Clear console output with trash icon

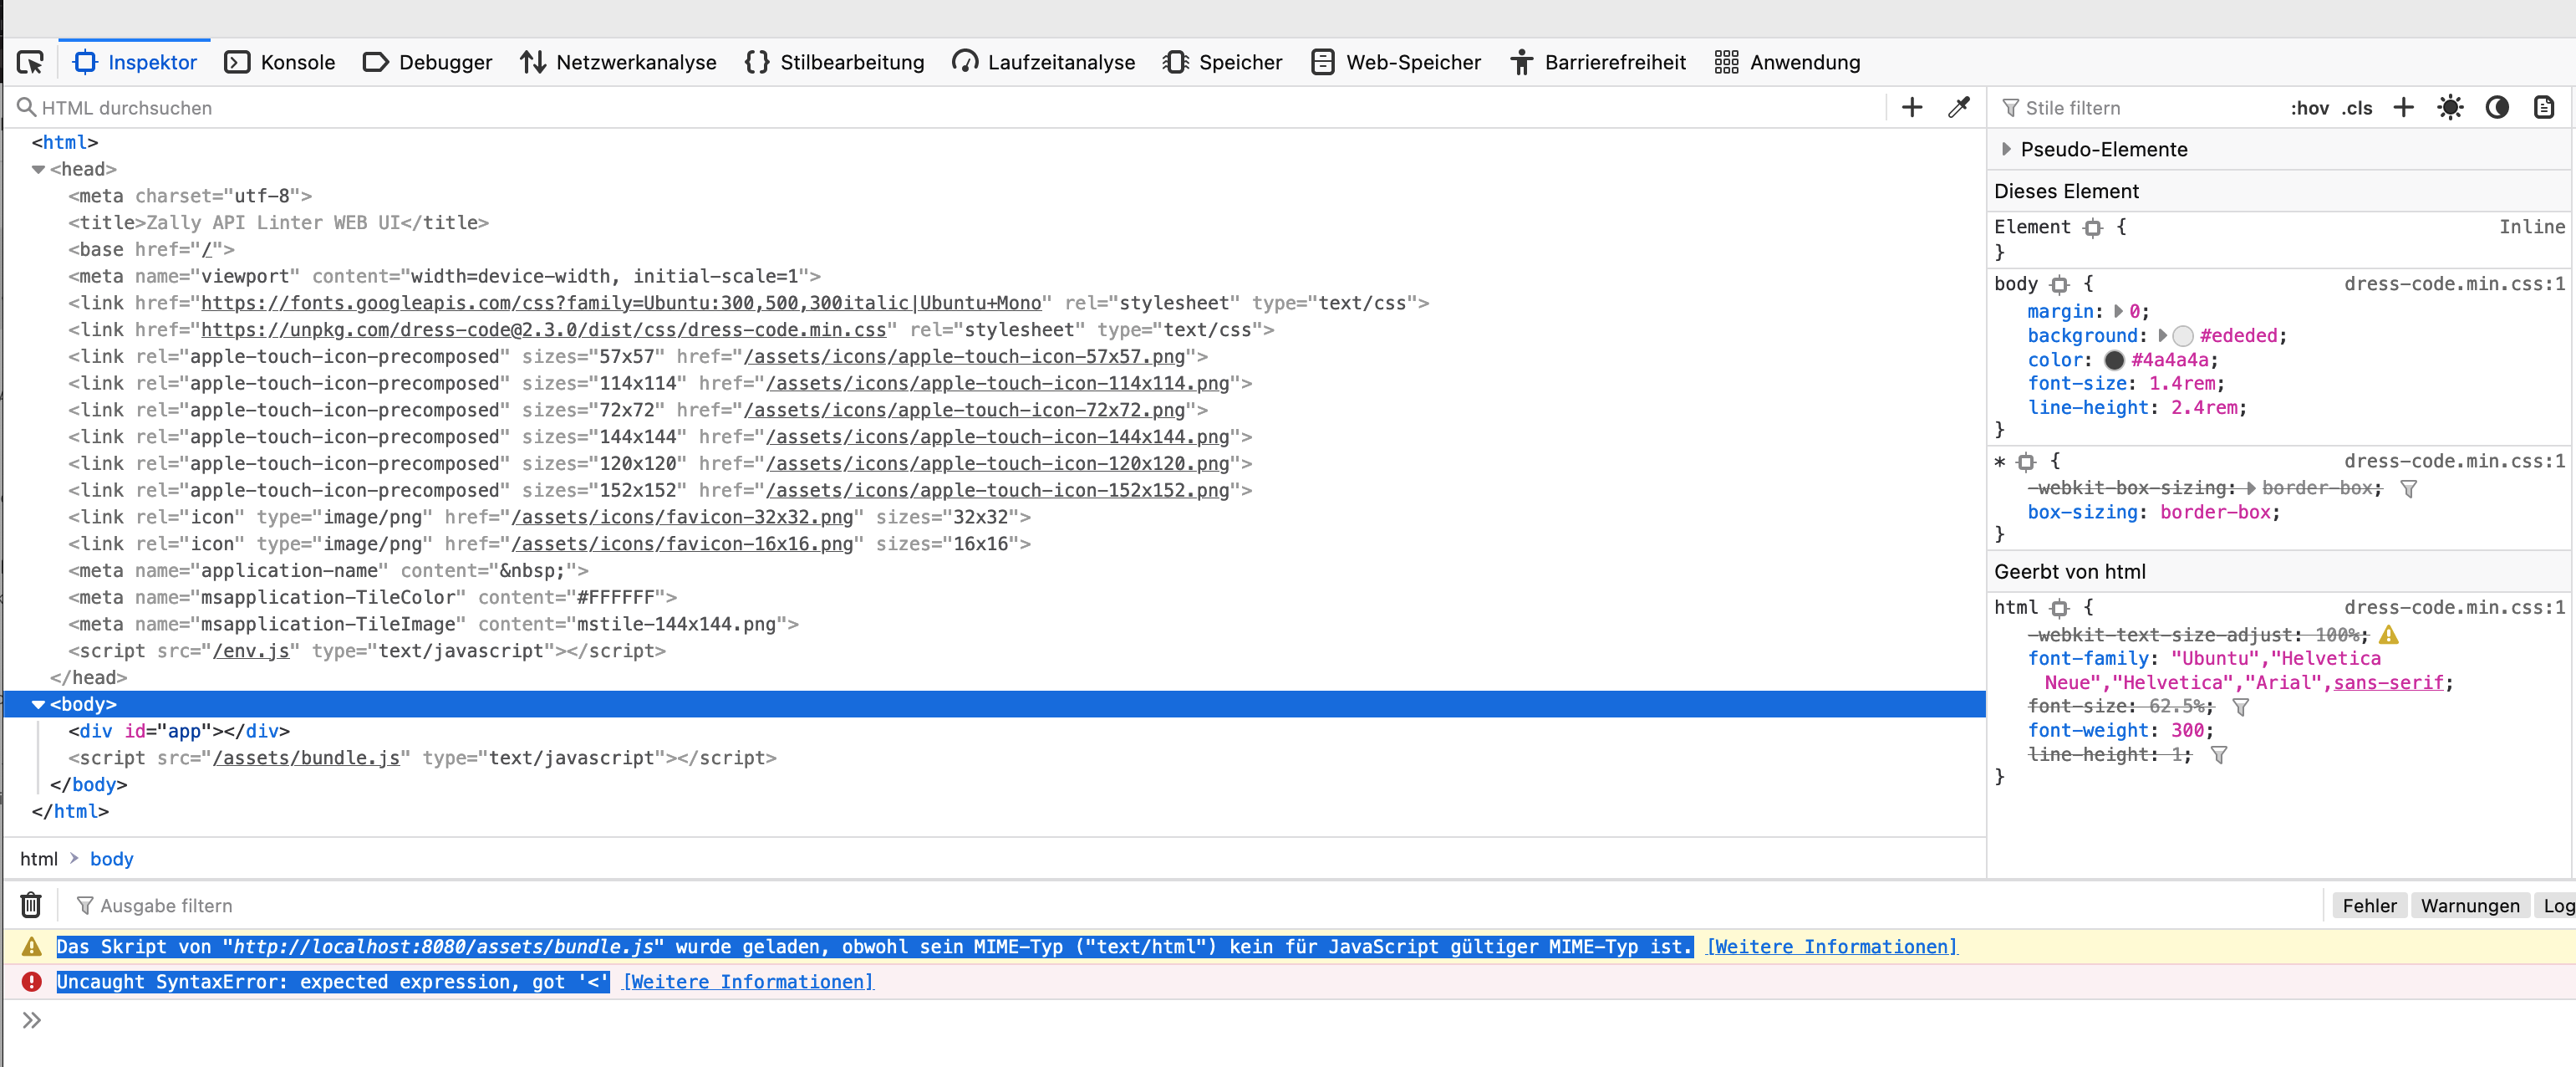click(30, 904)
